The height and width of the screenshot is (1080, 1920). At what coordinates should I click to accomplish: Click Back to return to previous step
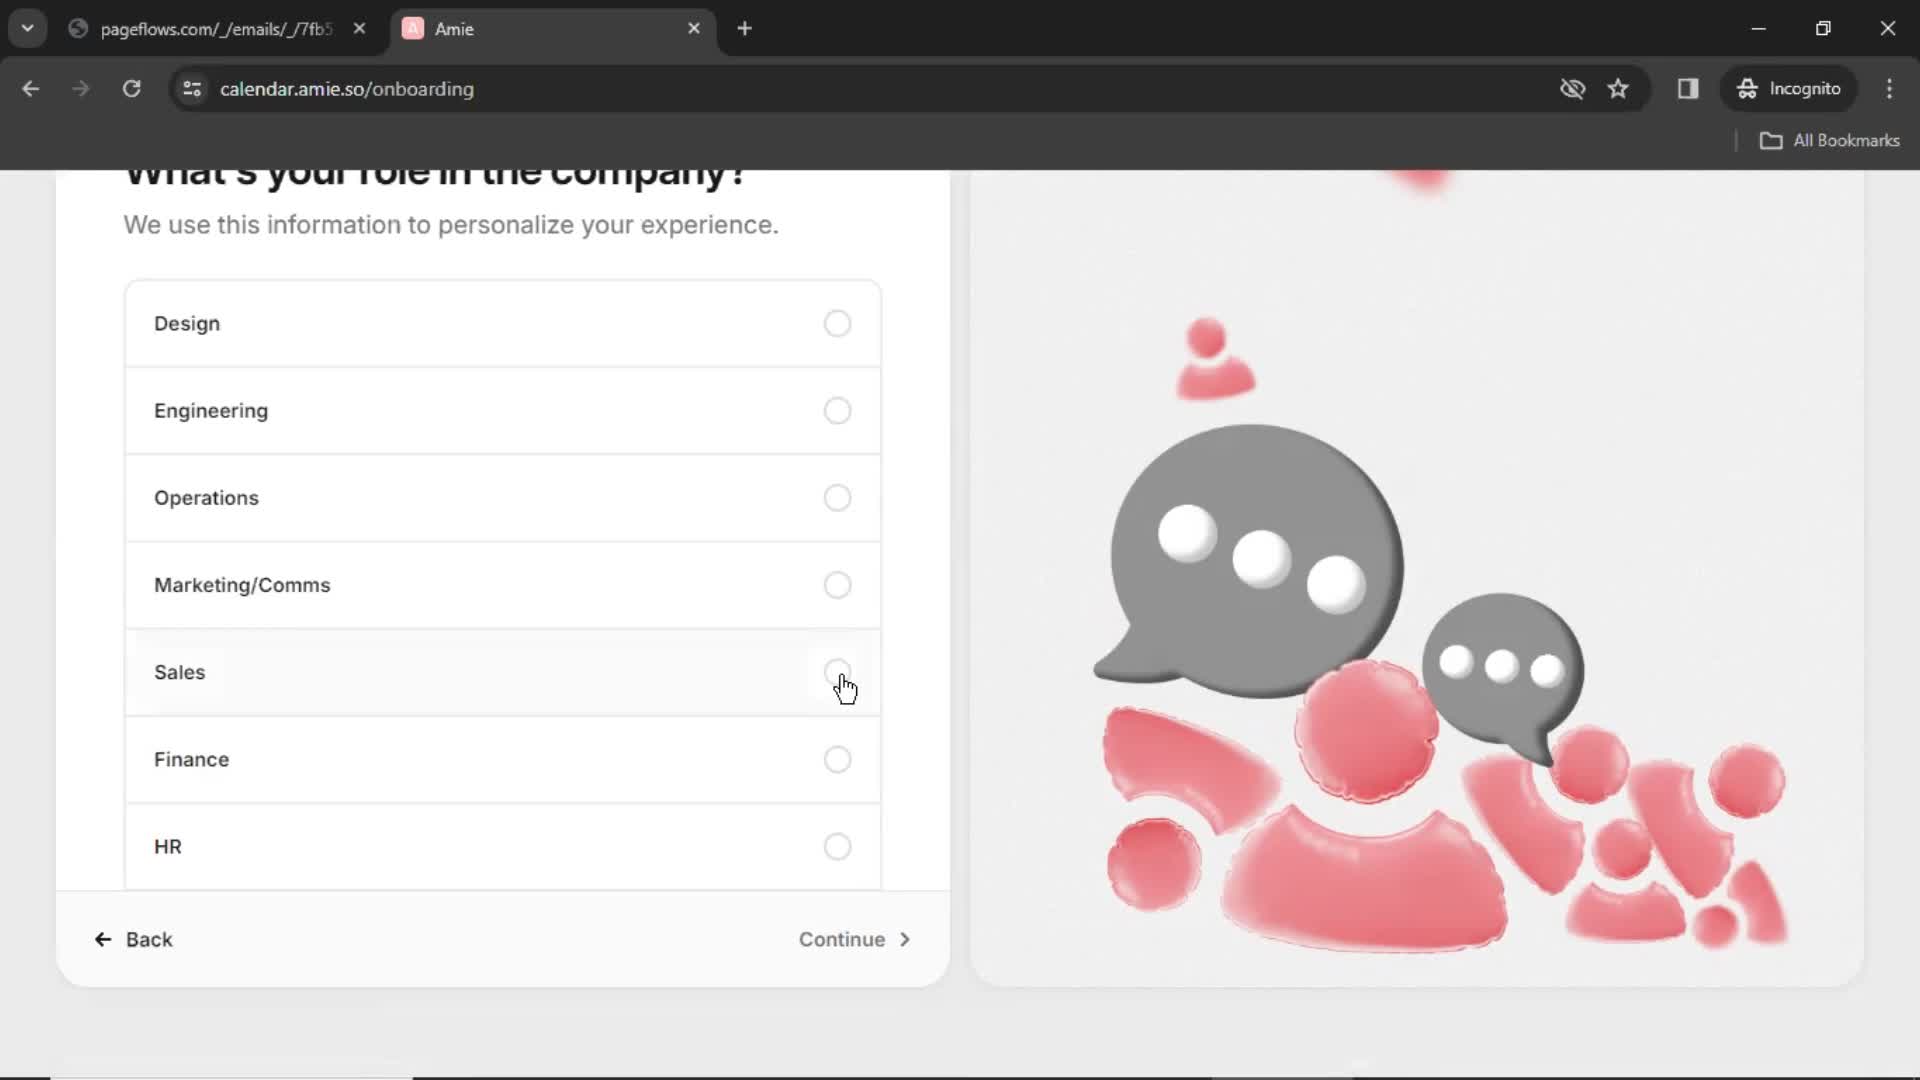(133, 939)
